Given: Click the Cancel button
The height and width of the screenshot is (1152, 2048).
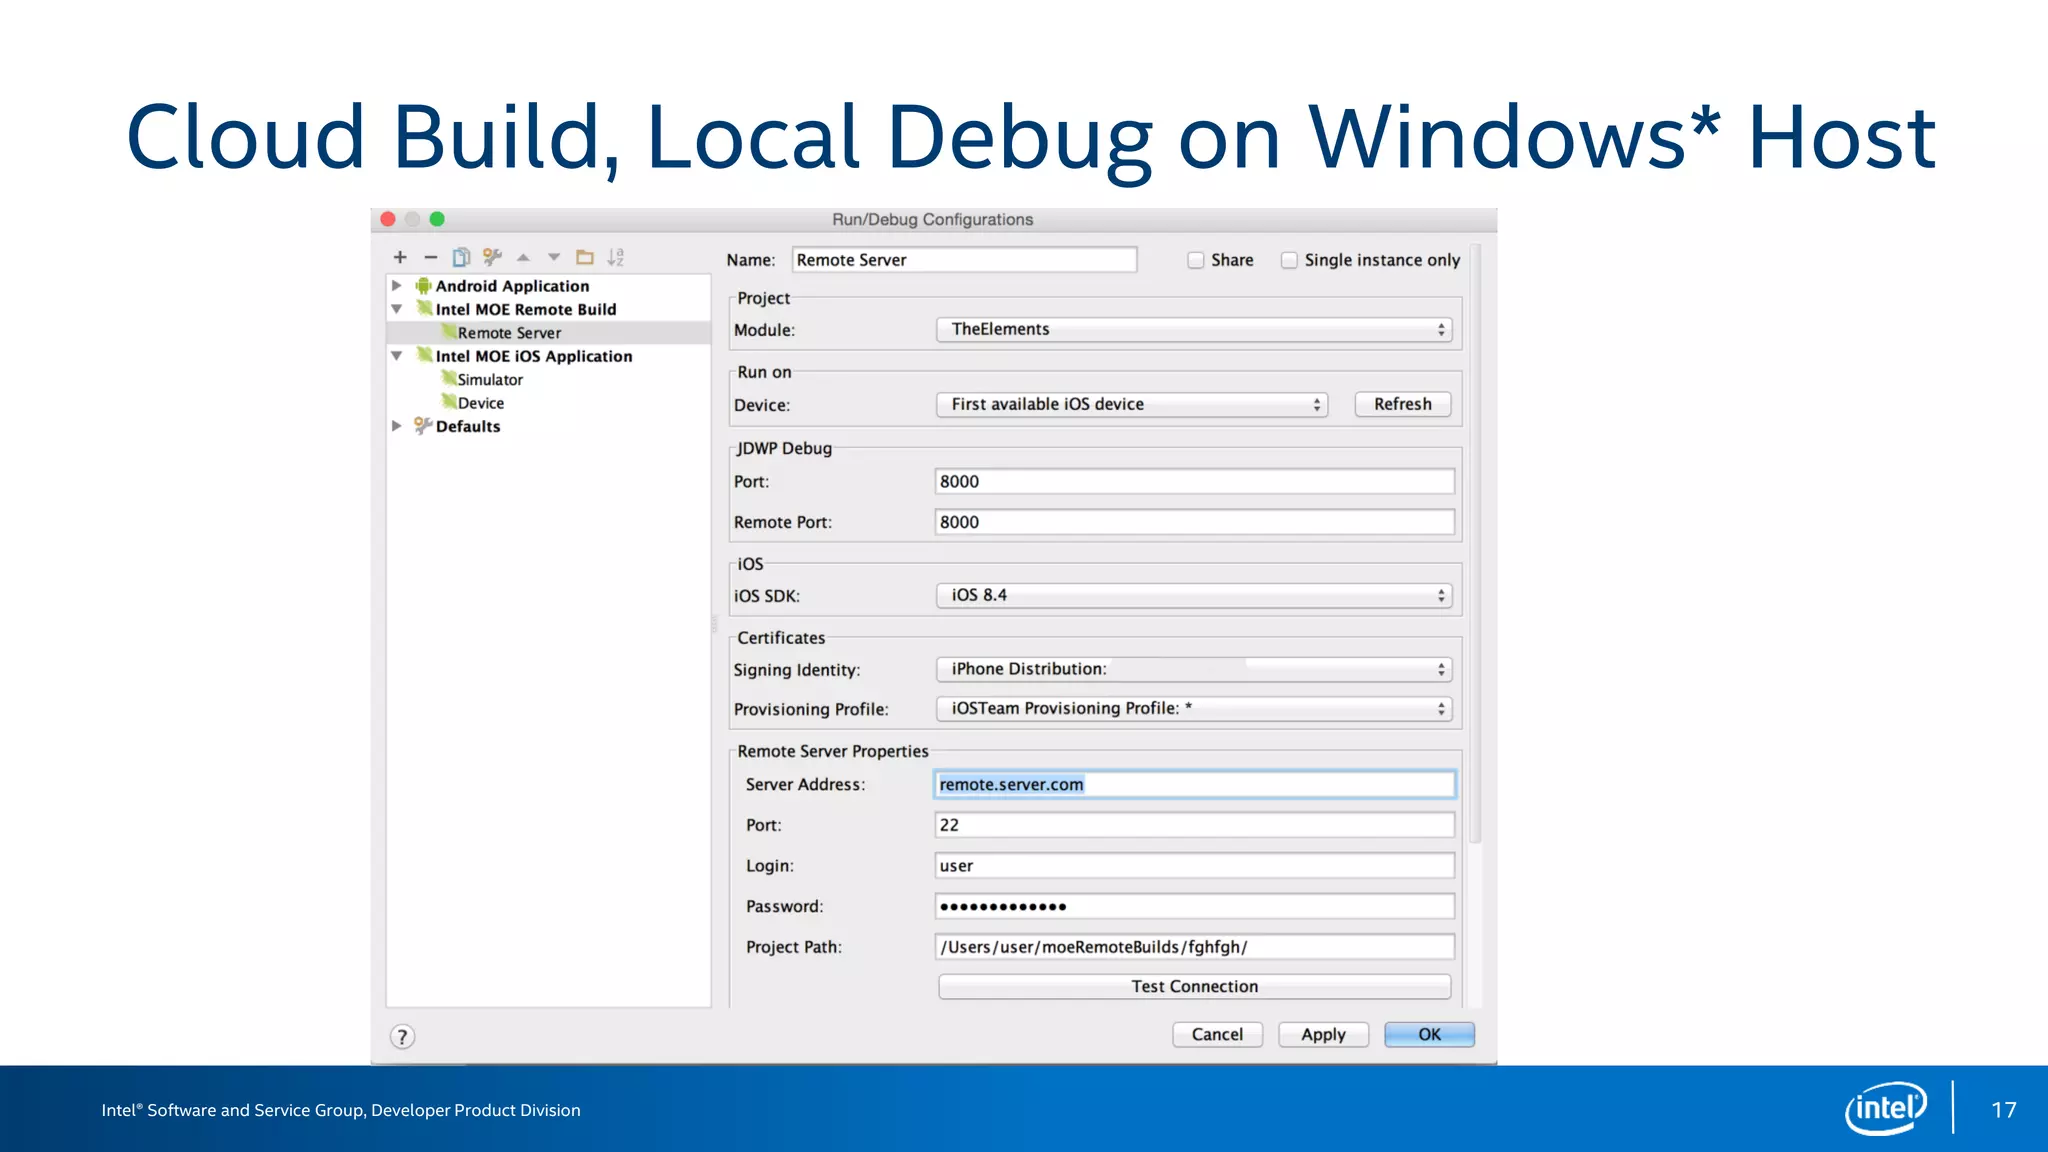Looking at the screenshot, I should click(1217, 1035).
